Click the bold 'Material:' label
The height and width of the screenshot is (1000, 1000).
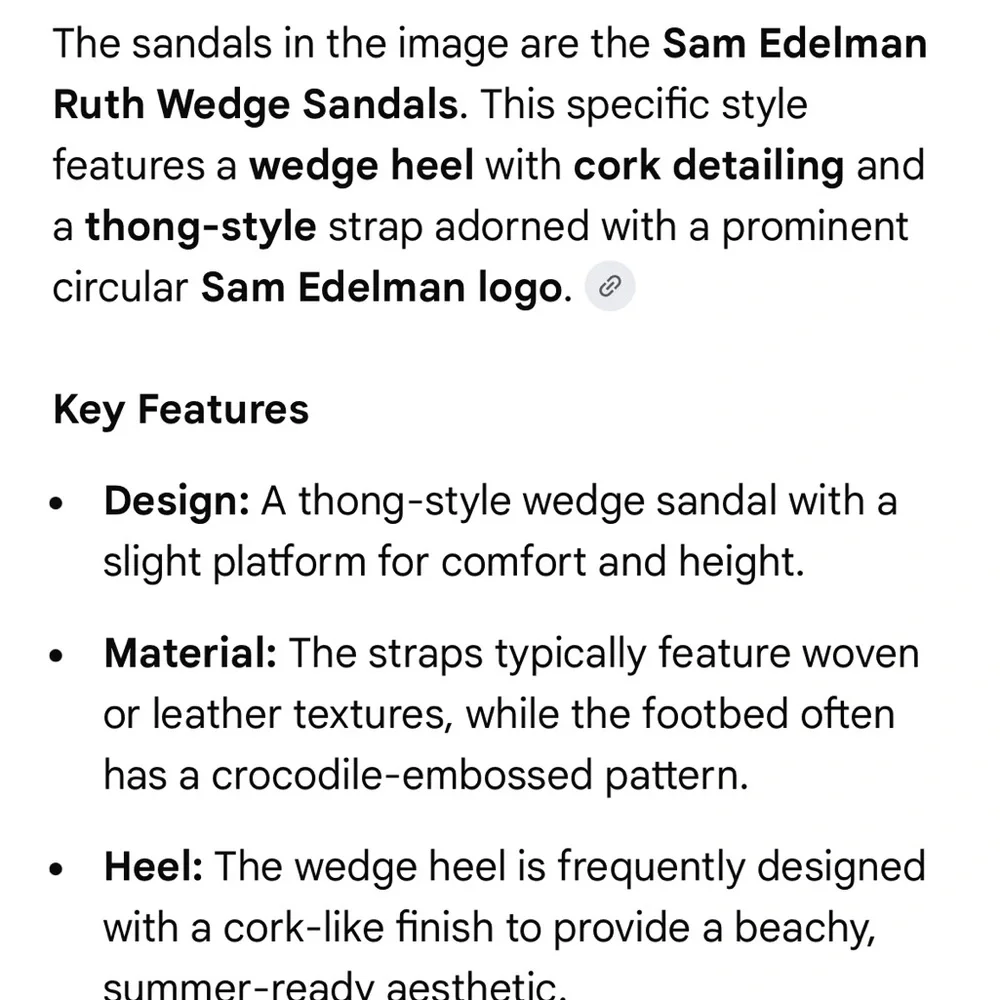[190, 654]
